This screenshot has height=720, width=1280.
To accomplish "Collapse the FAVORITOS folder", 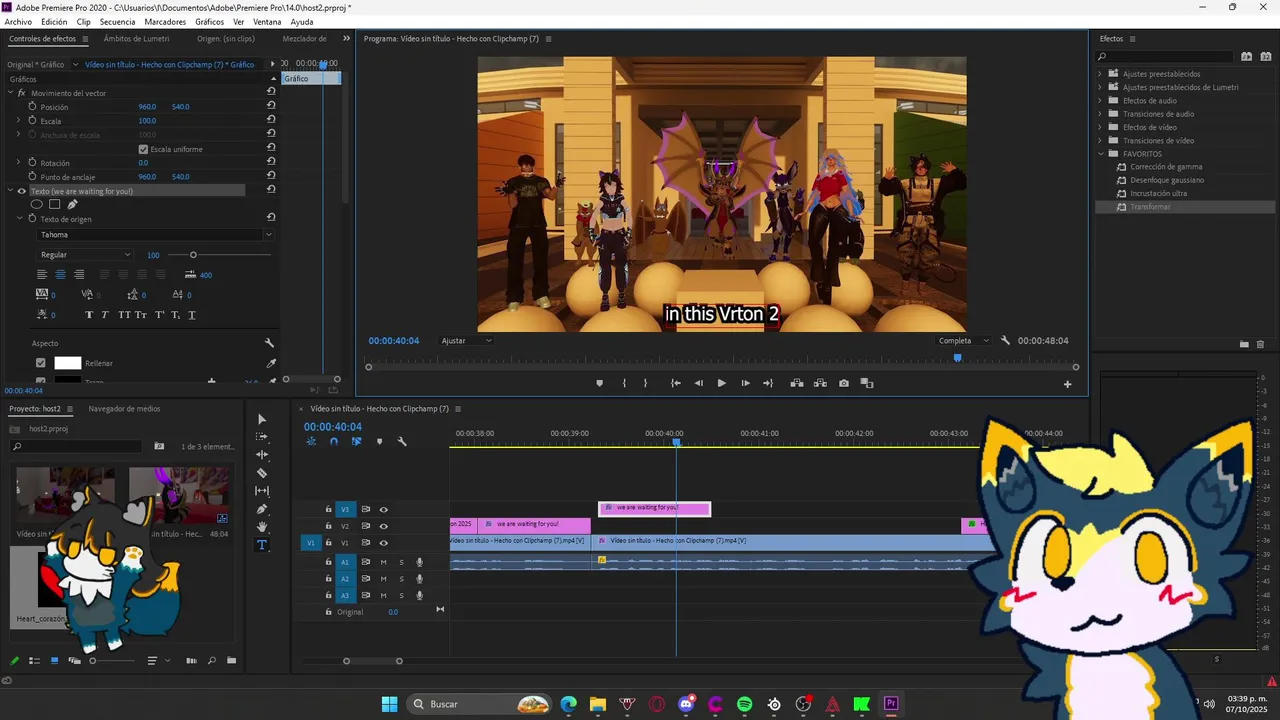I will tap(1100, 154).
